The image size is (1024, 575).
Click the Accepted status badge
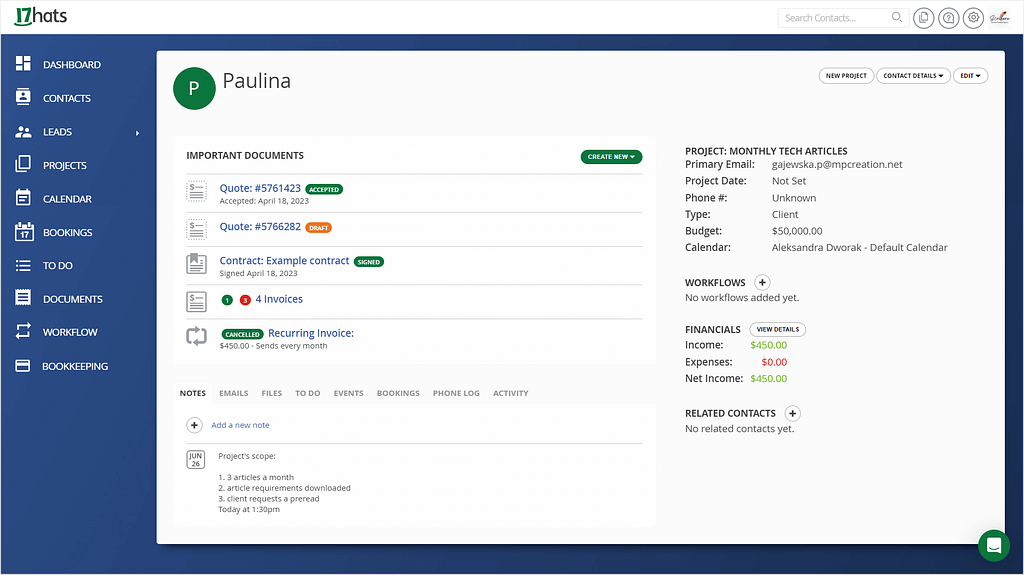(x=324, y=189)
